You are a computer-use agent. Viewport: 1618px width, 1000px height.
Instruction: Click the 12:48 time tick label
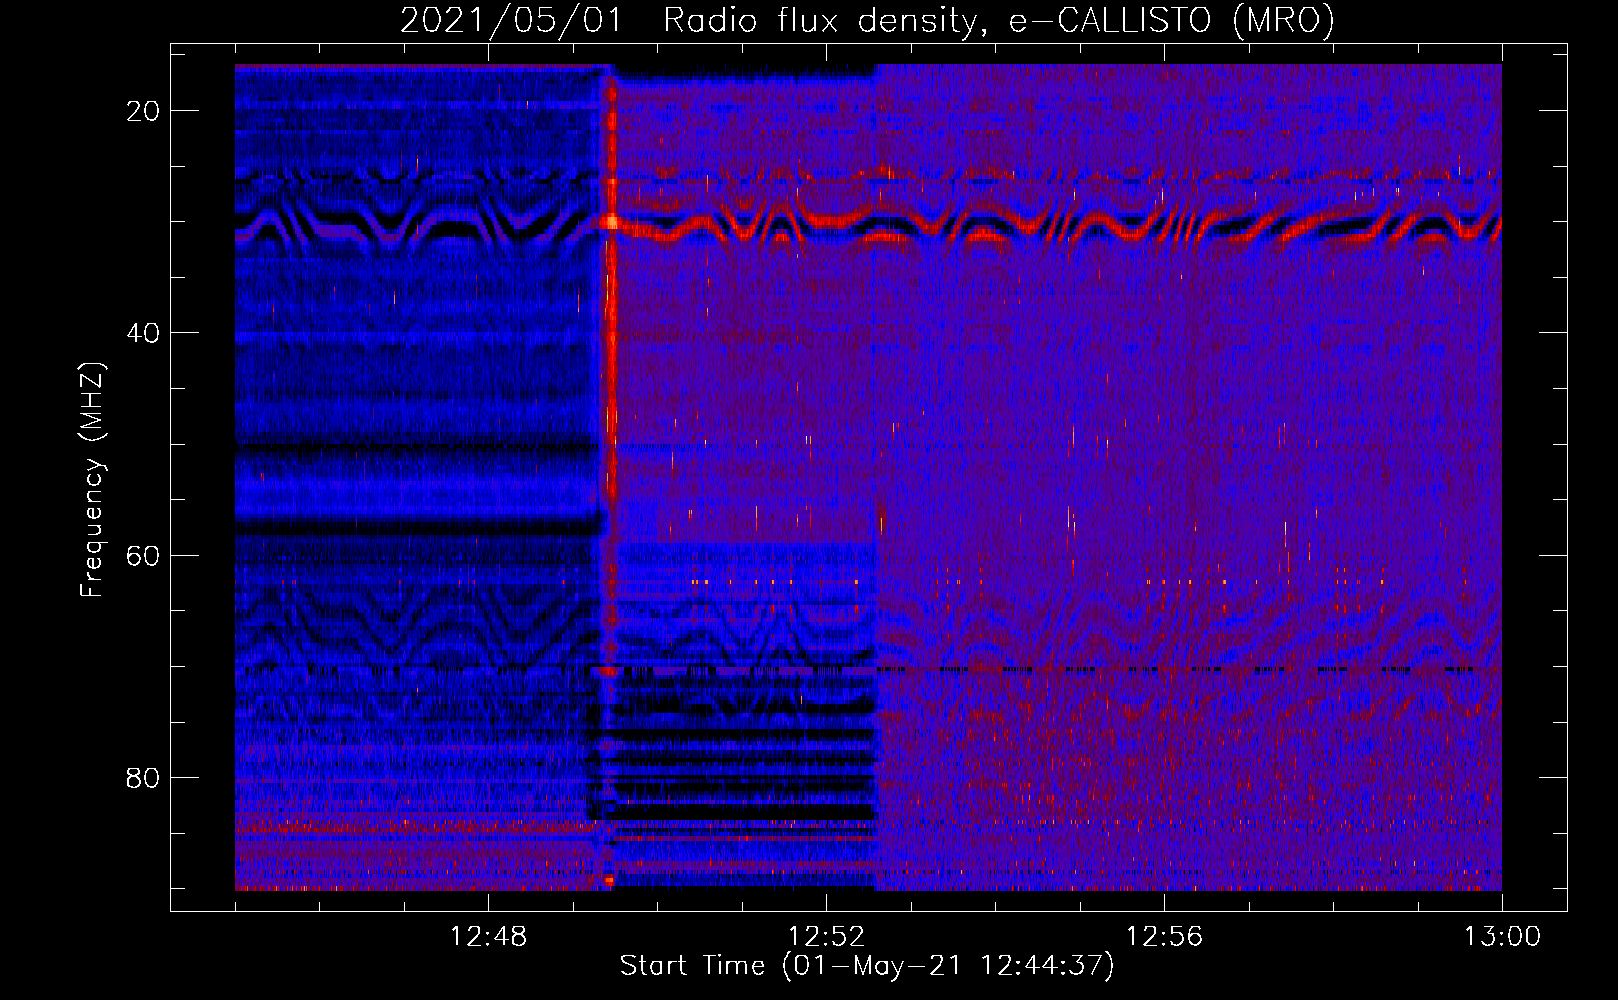tap(488, 937)
